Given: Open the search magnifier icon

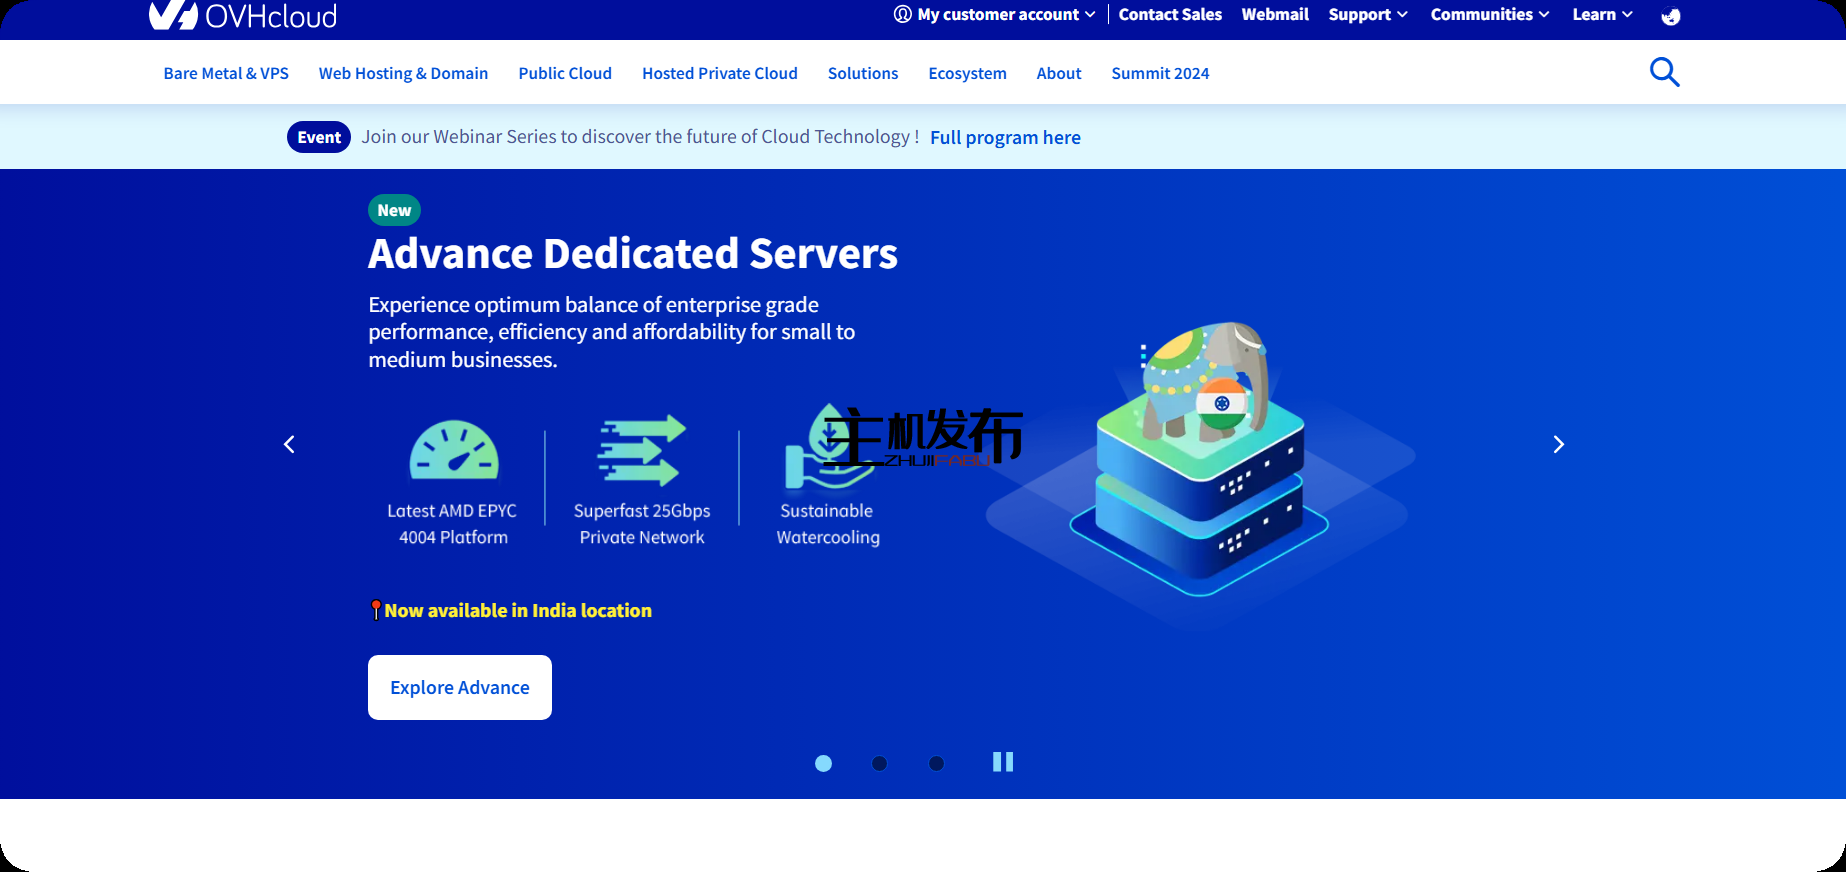Looking at the screenshot, I should pyautogui.click(x=1664, y=72).
